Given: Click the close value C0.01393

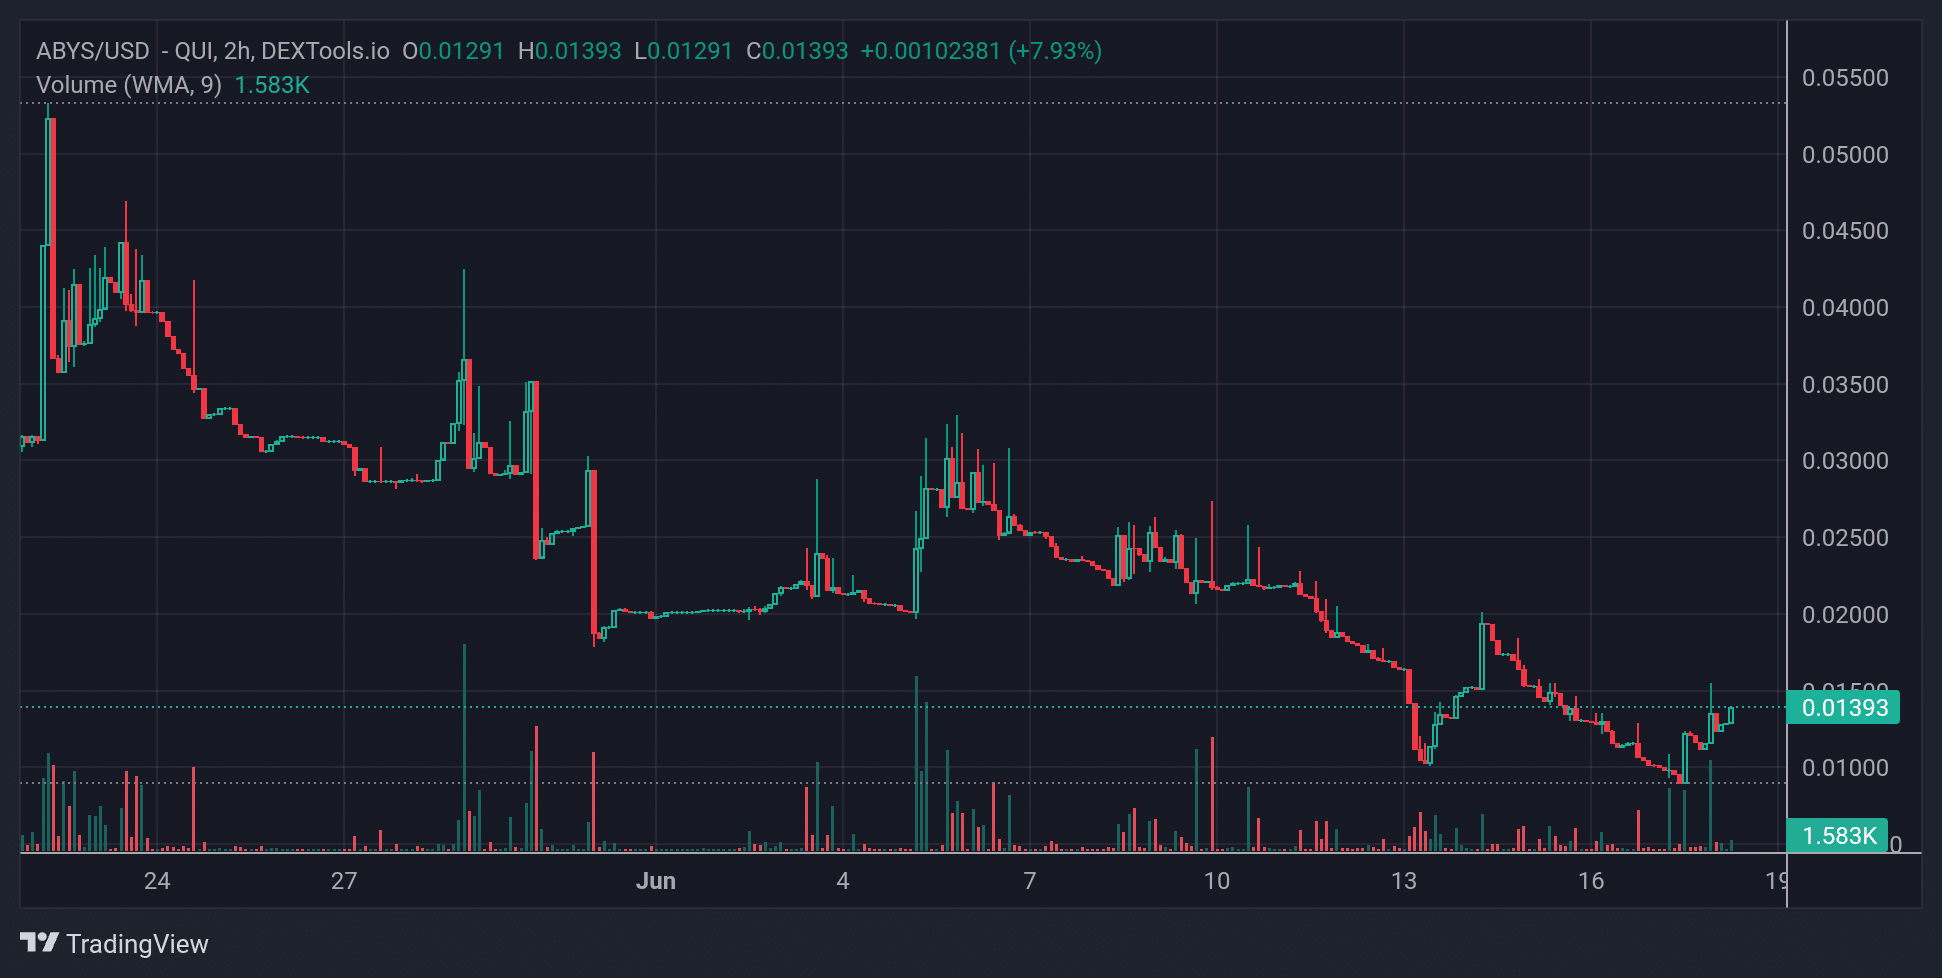Looking at the screenshot, I should tap(797, 51).
